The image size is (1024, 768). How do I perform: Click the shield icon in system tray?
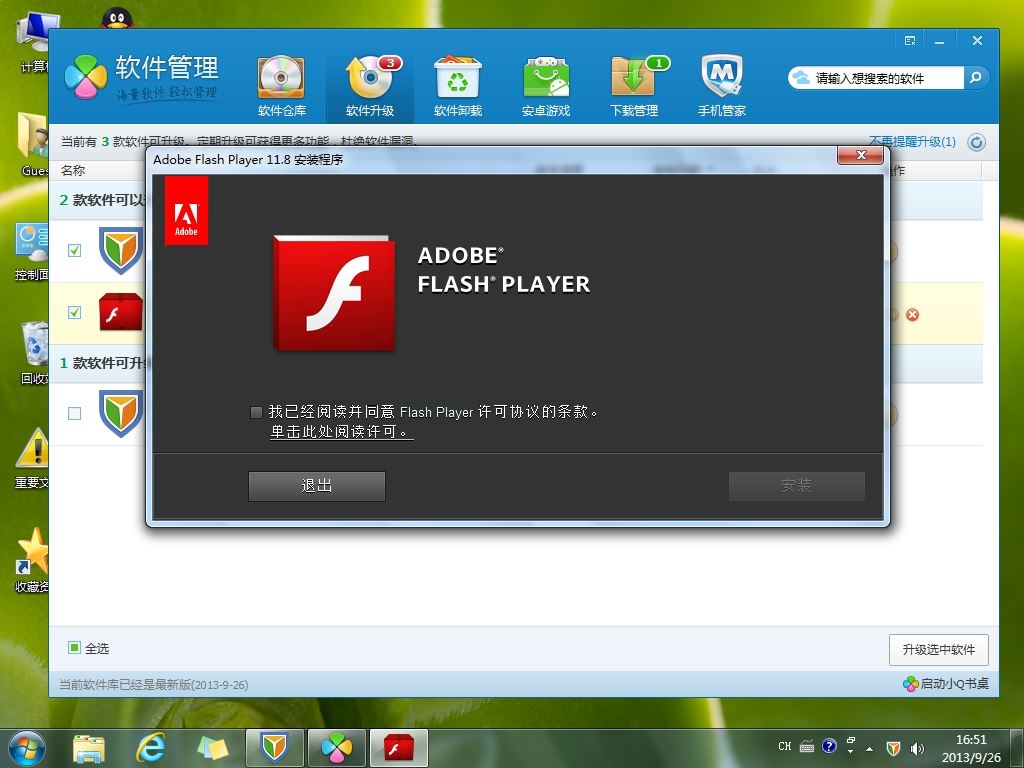tap(893, 748)
